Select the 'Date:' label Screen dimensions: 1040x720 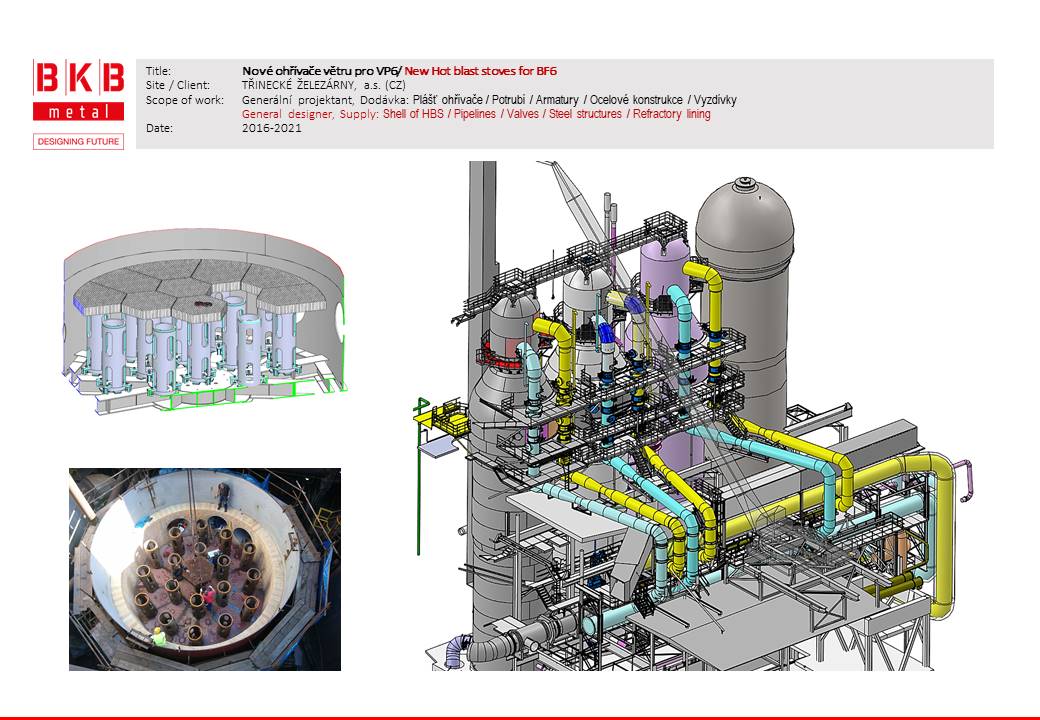tap(159, 128)
